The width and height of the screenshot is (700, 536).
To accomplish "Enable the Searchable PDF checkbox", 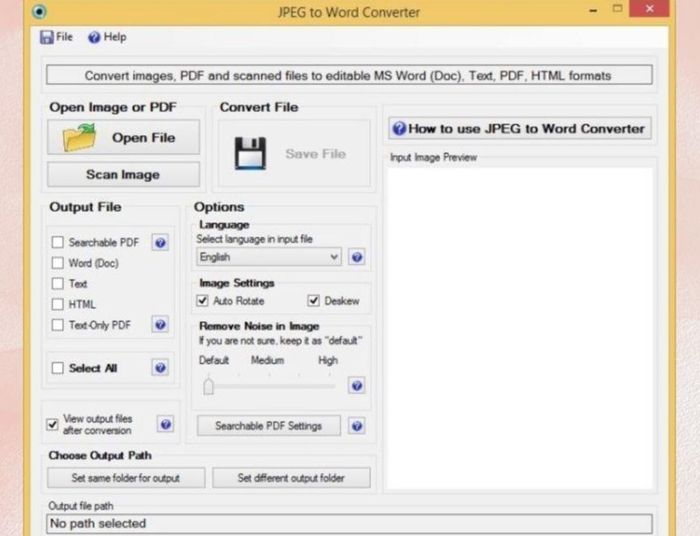I will tap(58, 242).
